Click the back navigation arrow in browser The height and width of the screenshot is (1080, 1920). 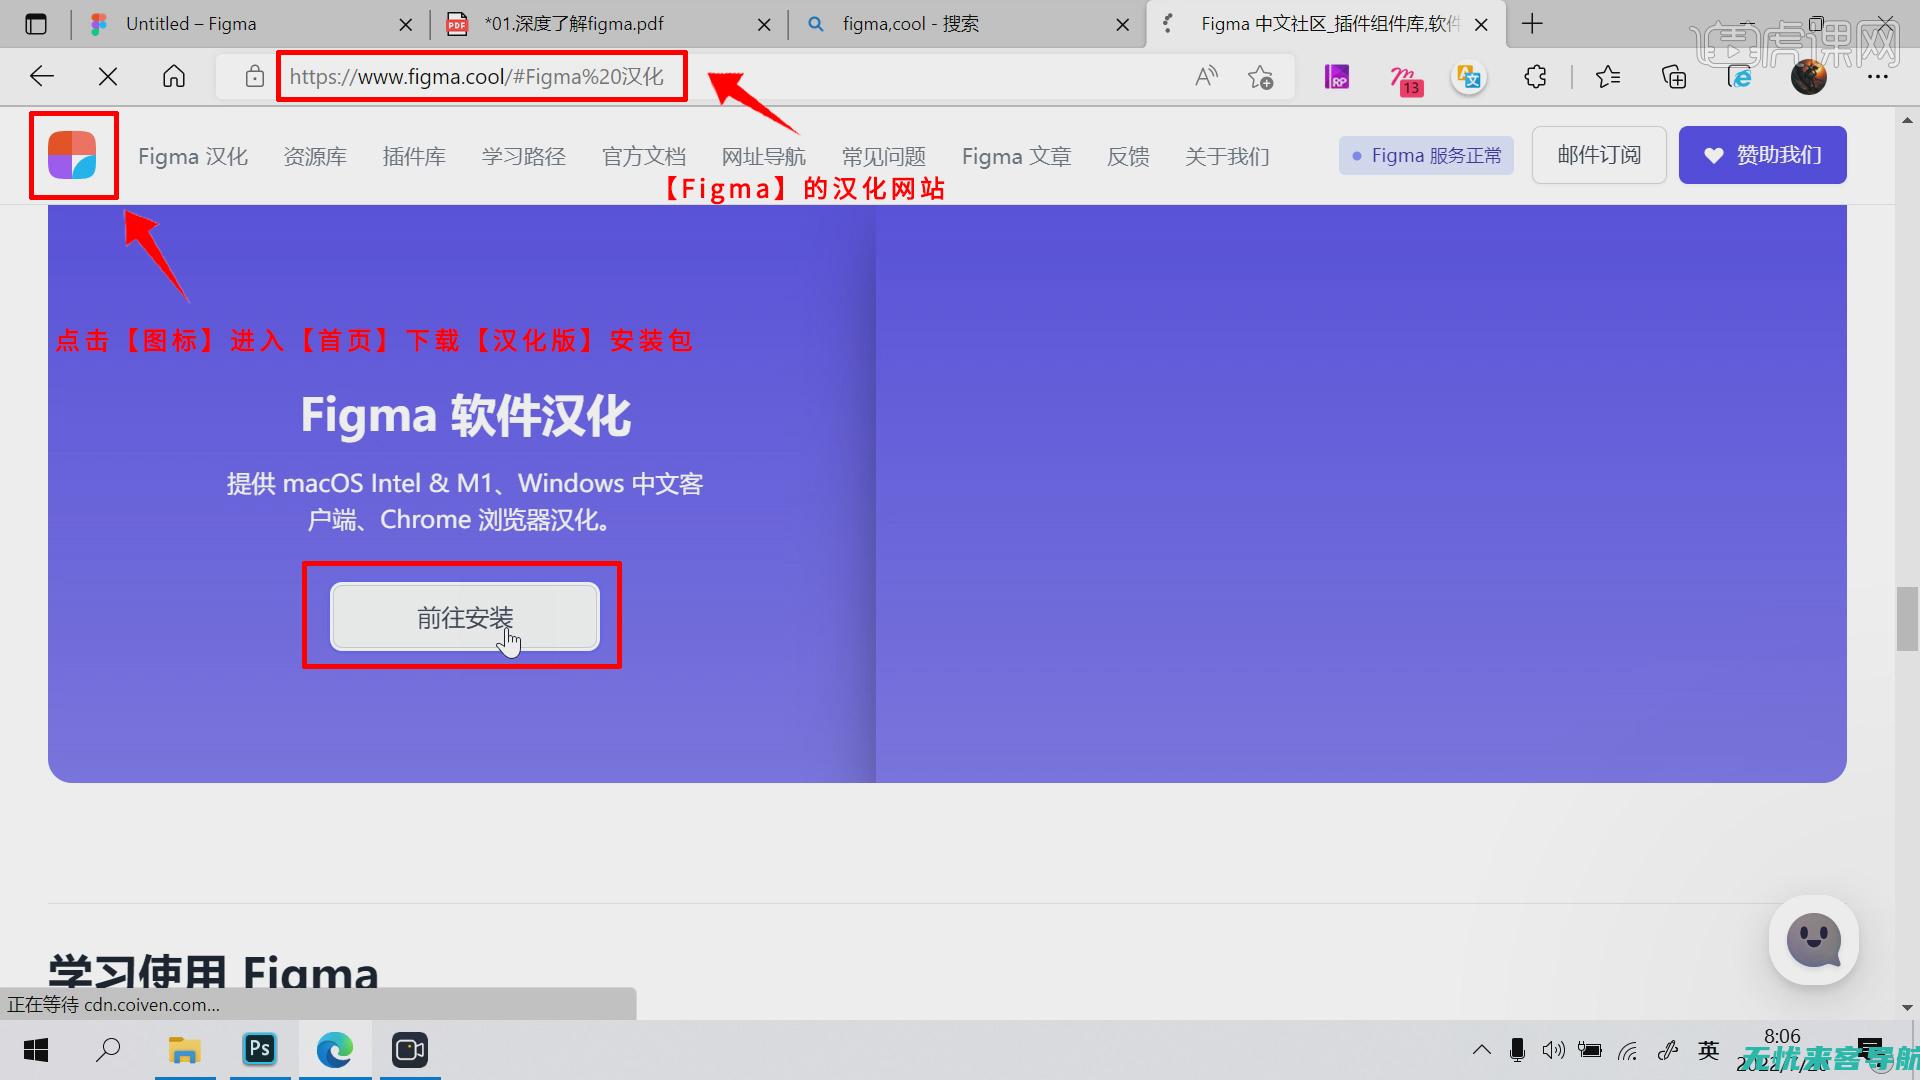pos(40,75)
